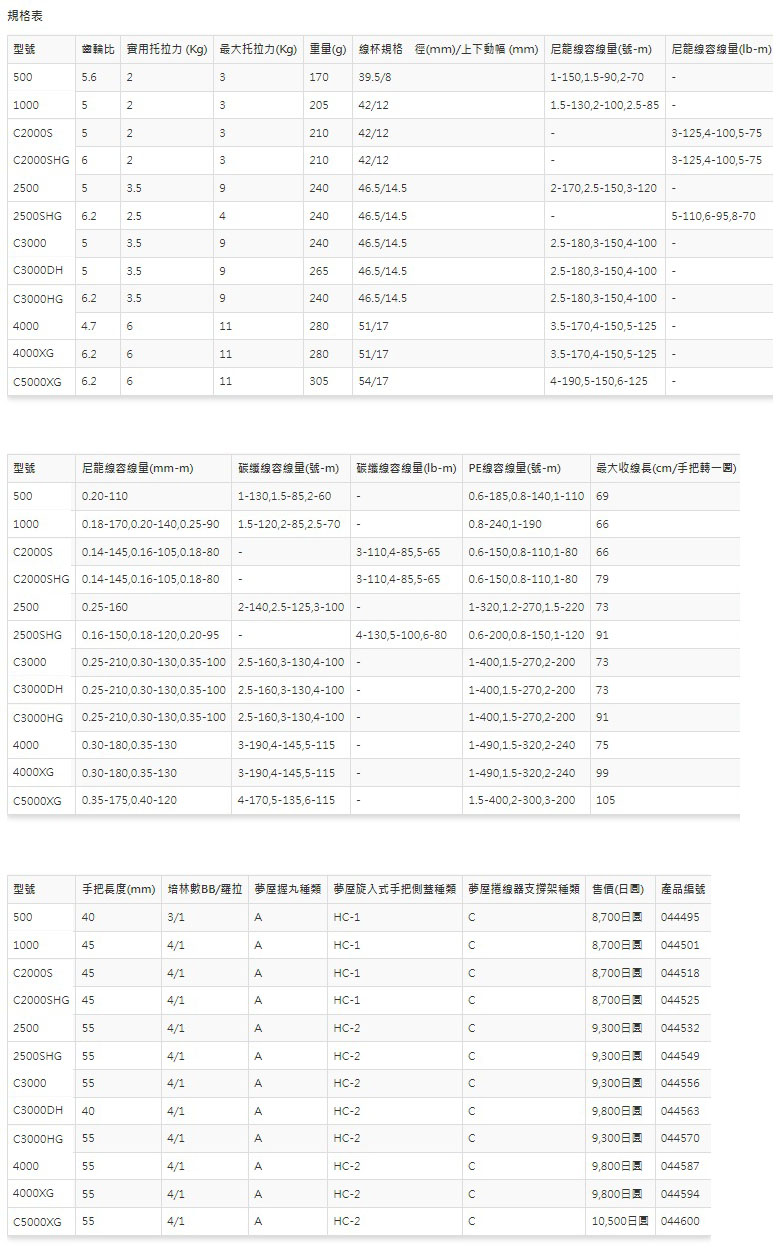Select the weight value 170

coord(319,77)
